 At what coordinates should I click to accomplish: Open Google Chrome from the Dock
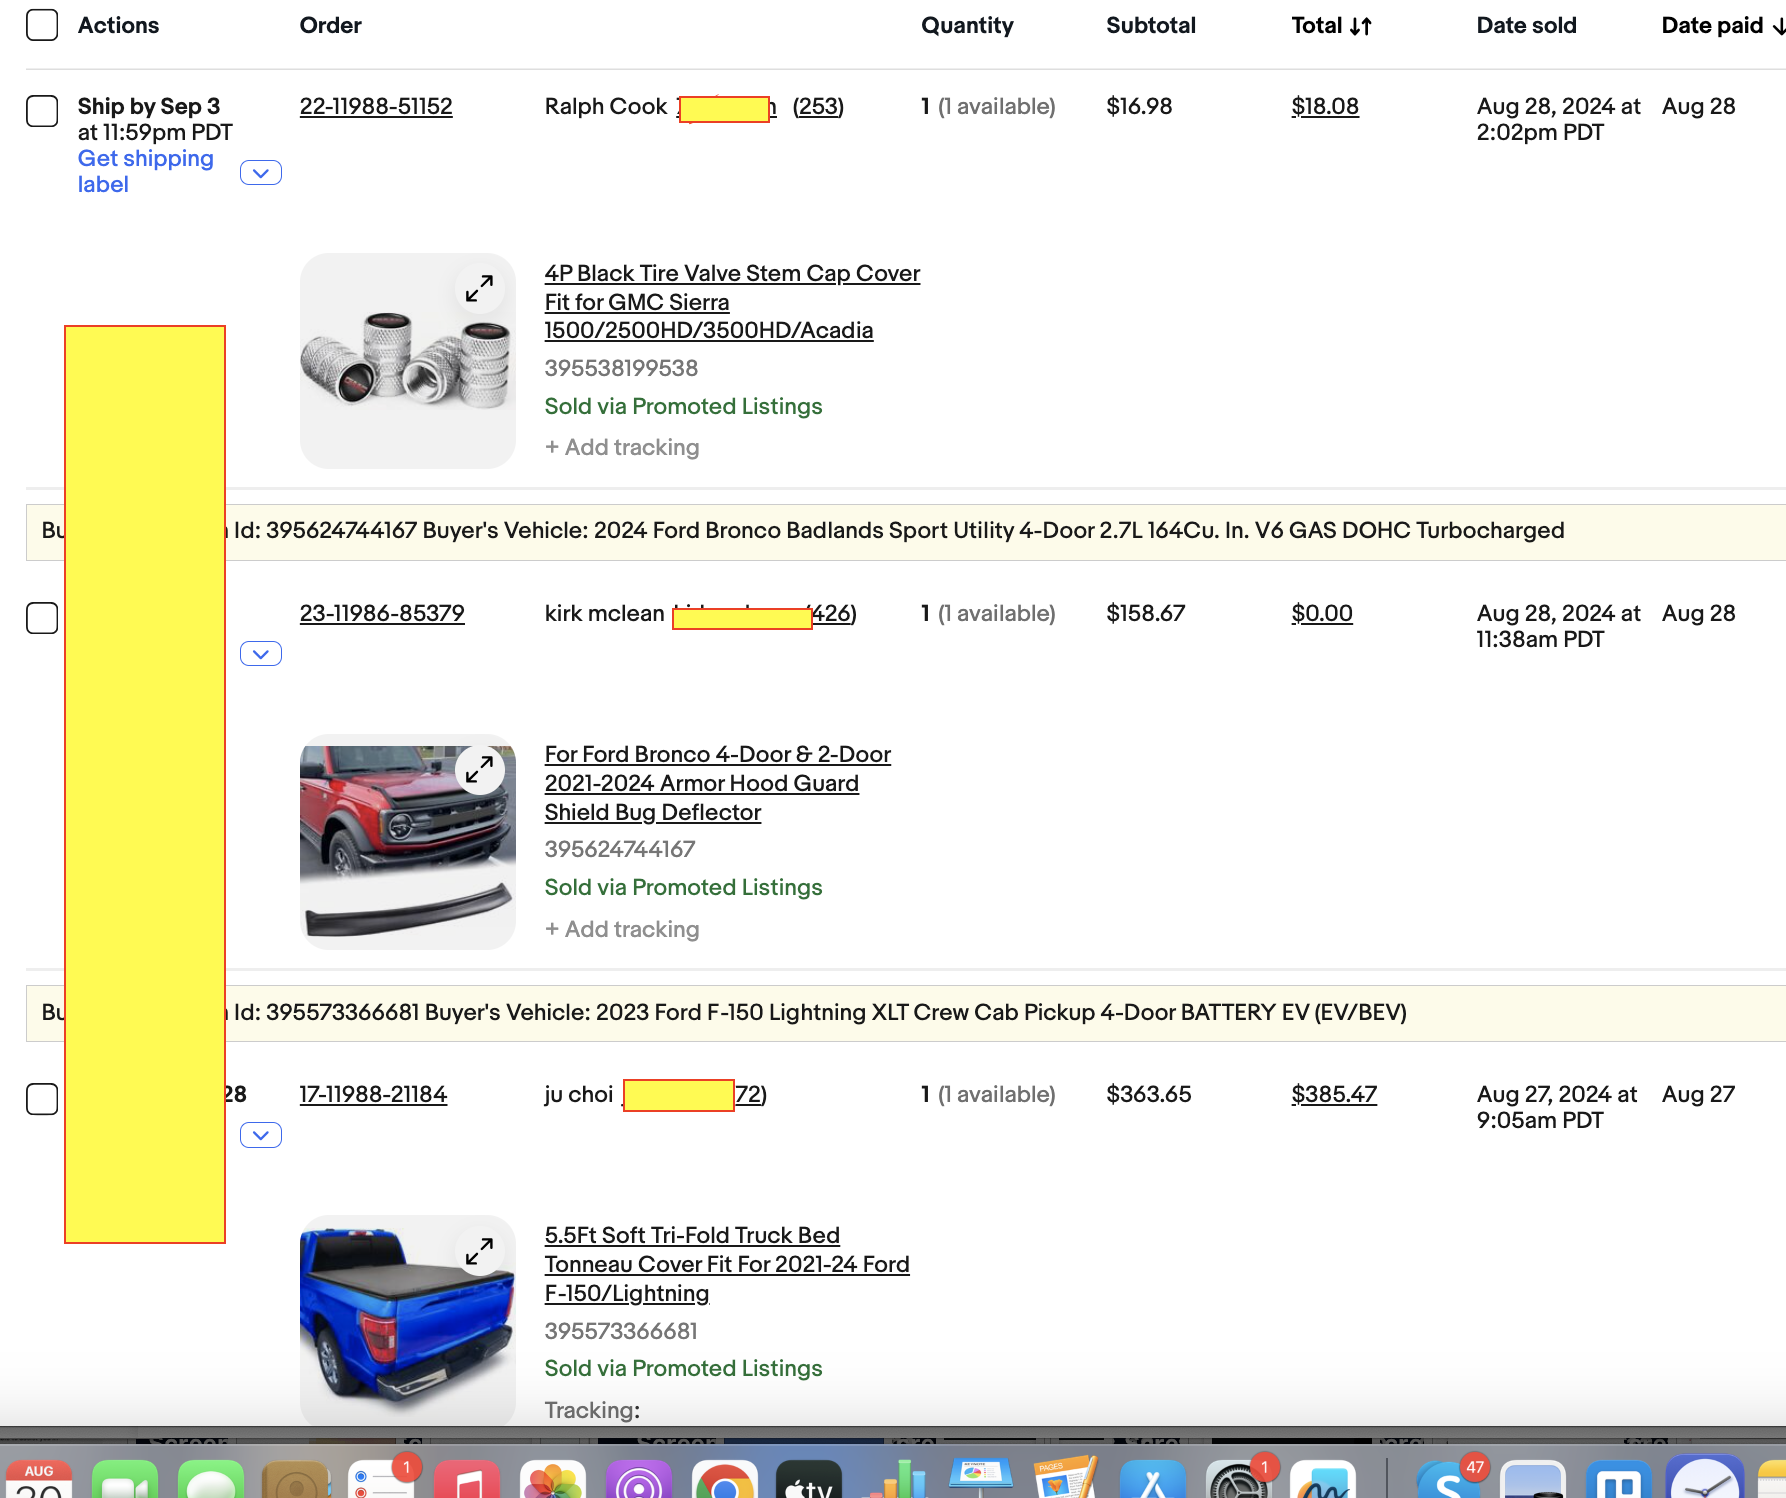727,1483
